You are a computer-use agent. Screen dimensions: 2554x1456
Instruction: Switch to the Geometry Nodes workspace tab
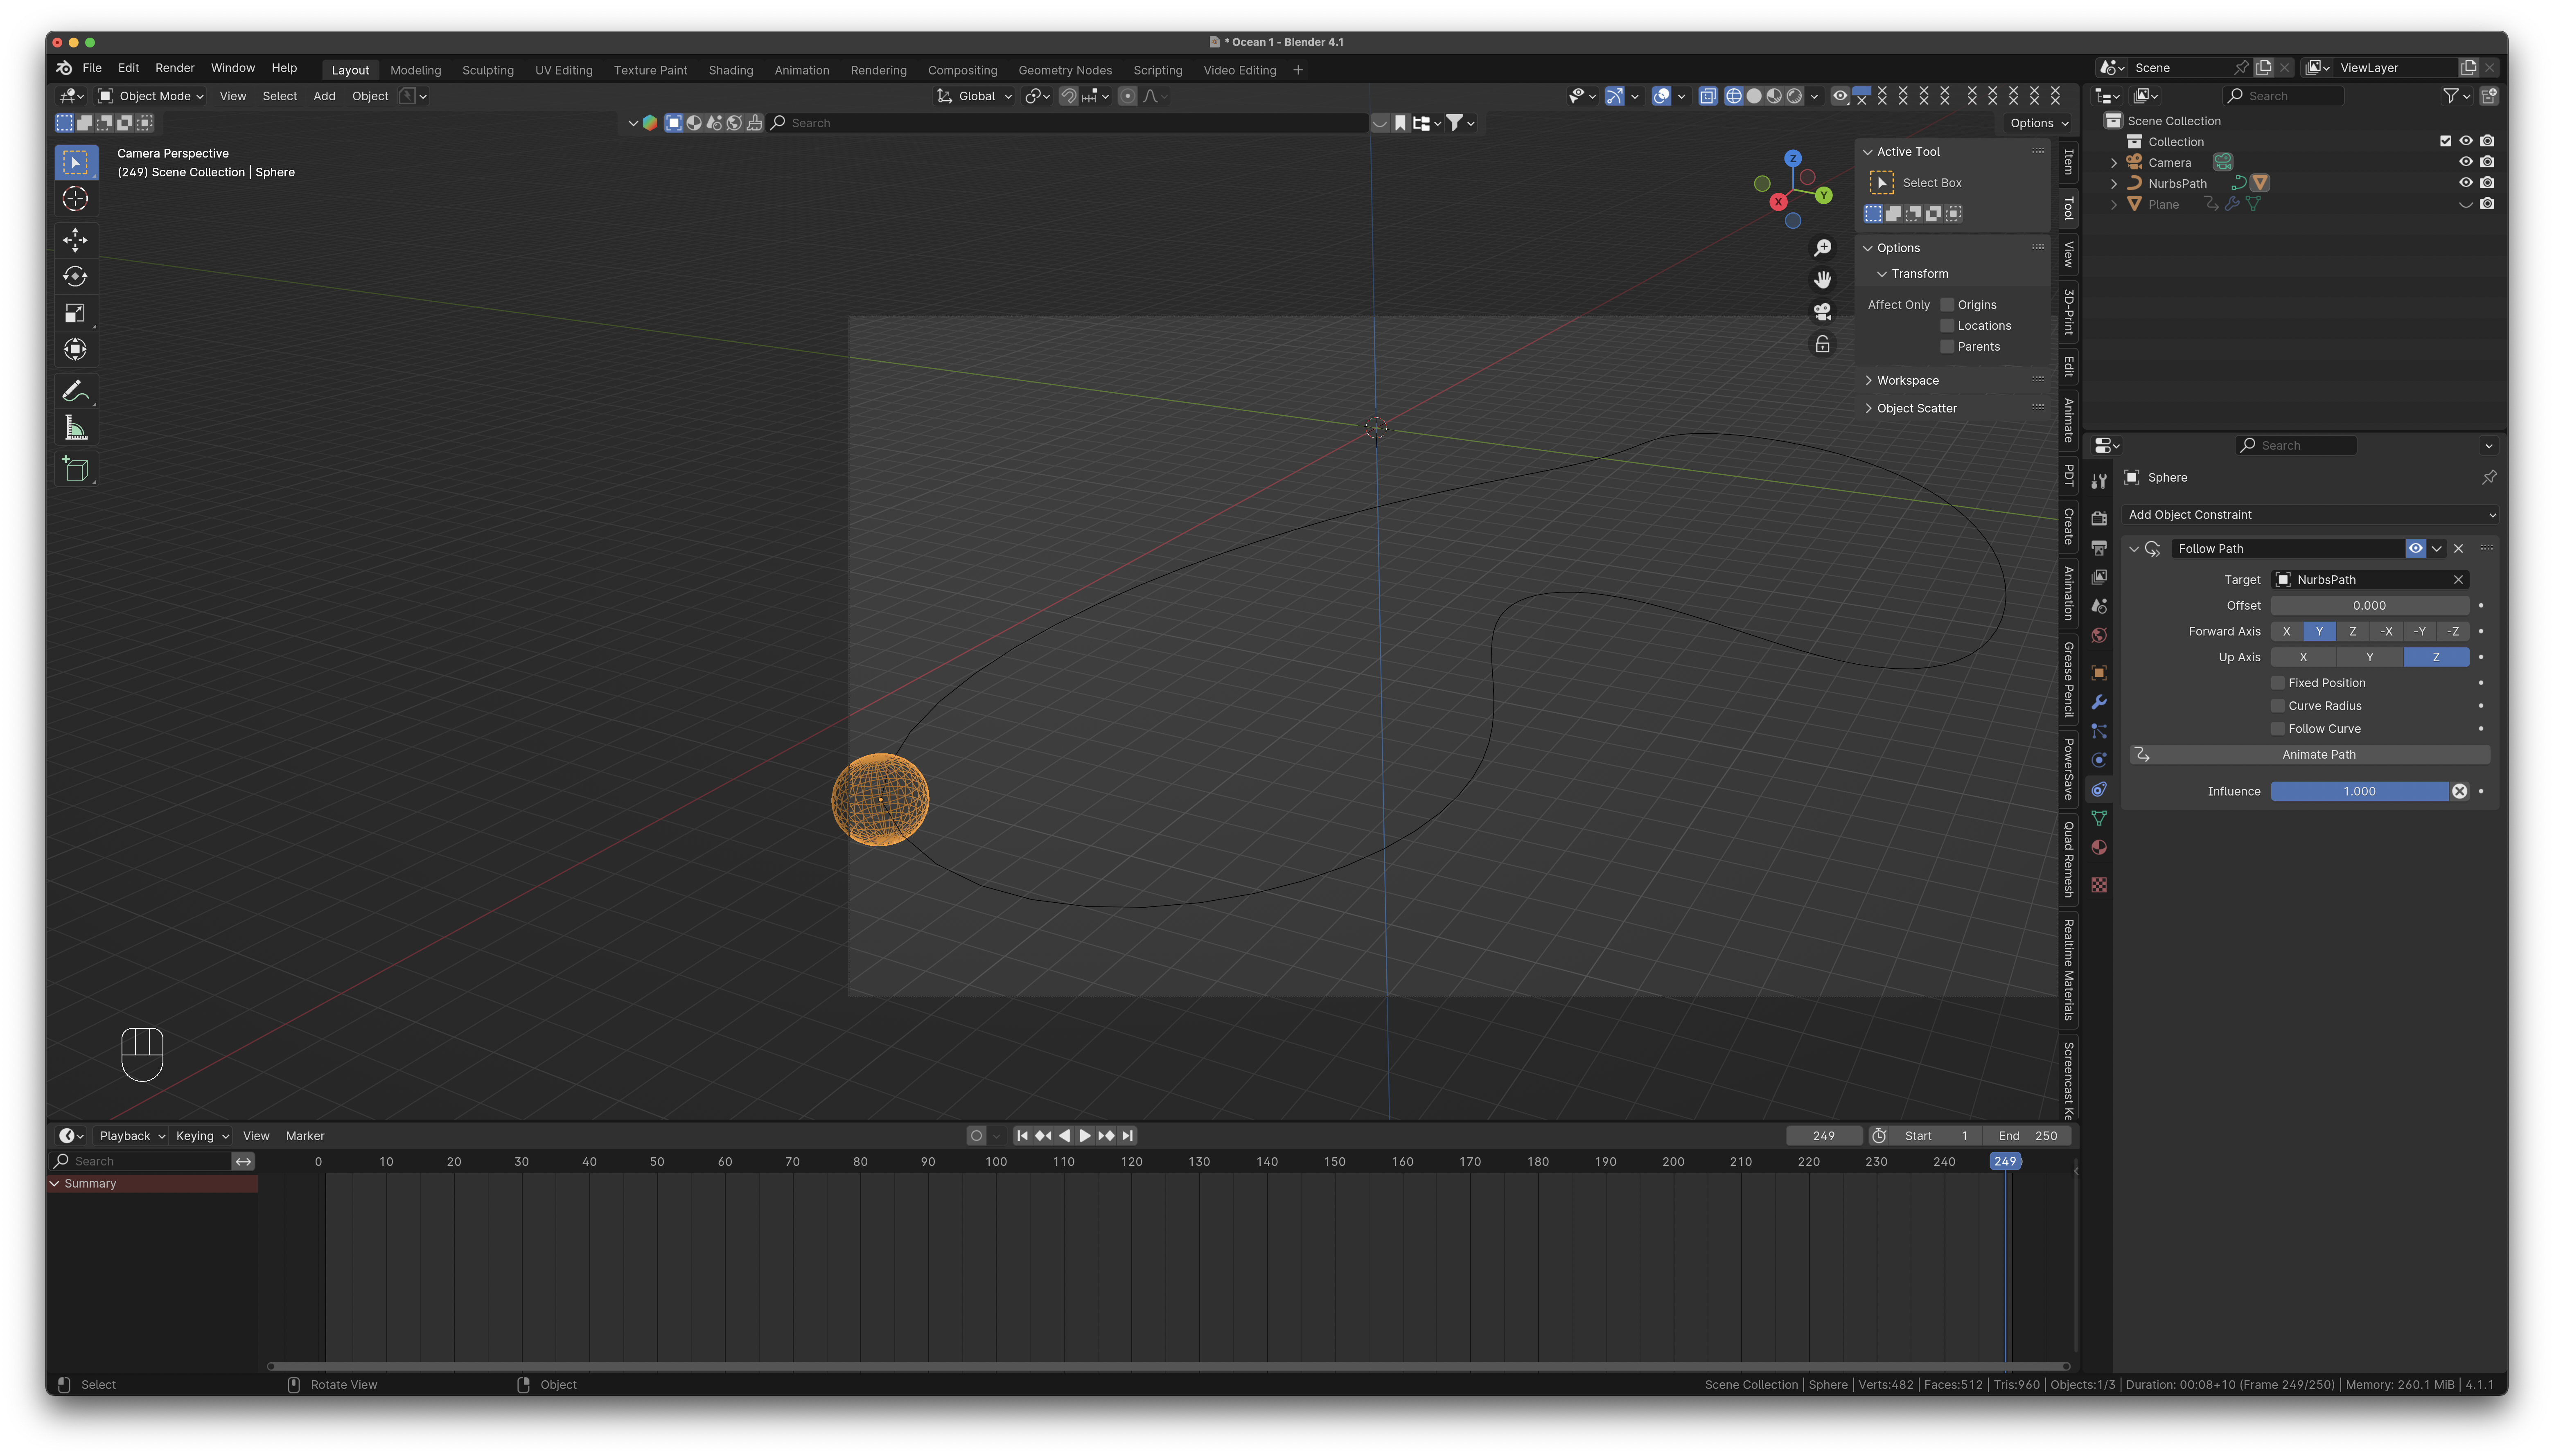pos(1065,70)
